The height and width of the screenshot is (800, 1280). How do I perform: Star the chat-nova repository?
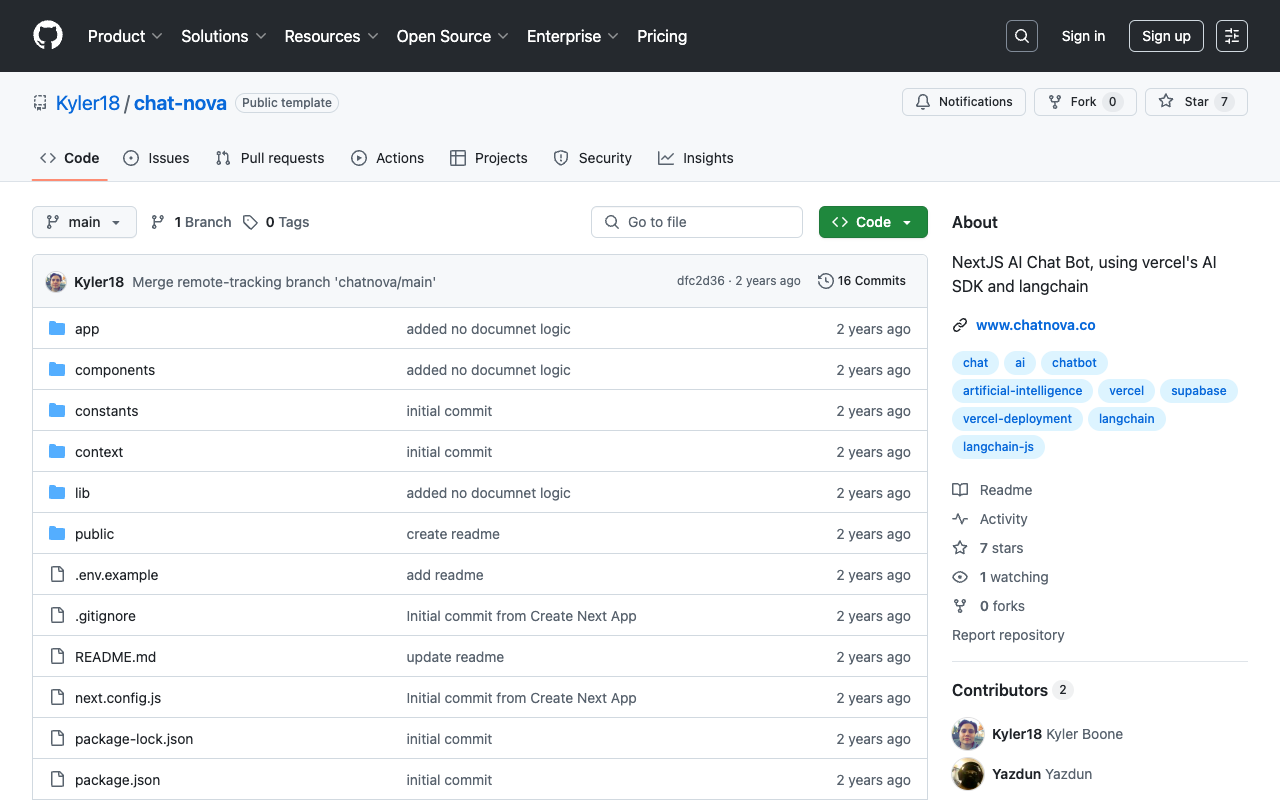1196,102
